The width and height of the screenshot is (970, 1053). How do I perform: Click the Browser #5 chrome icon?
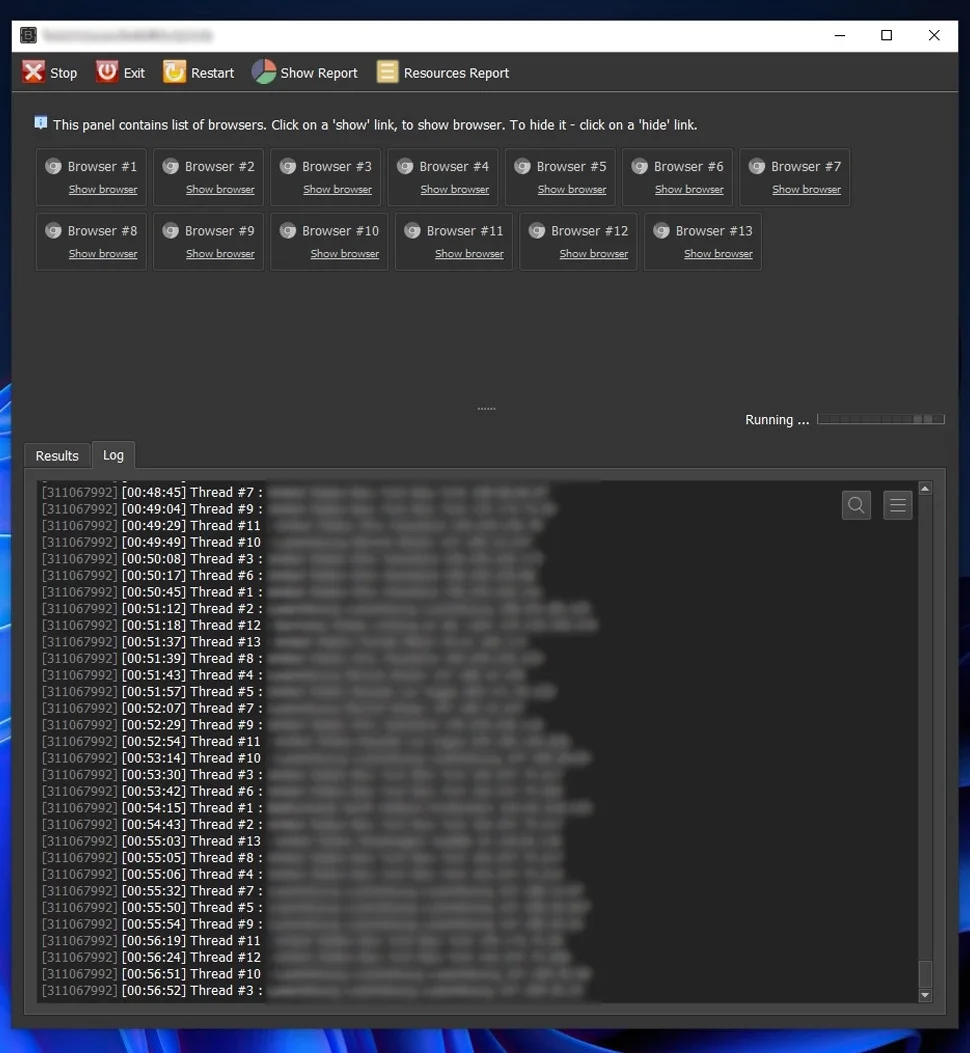tap(522, 167)
